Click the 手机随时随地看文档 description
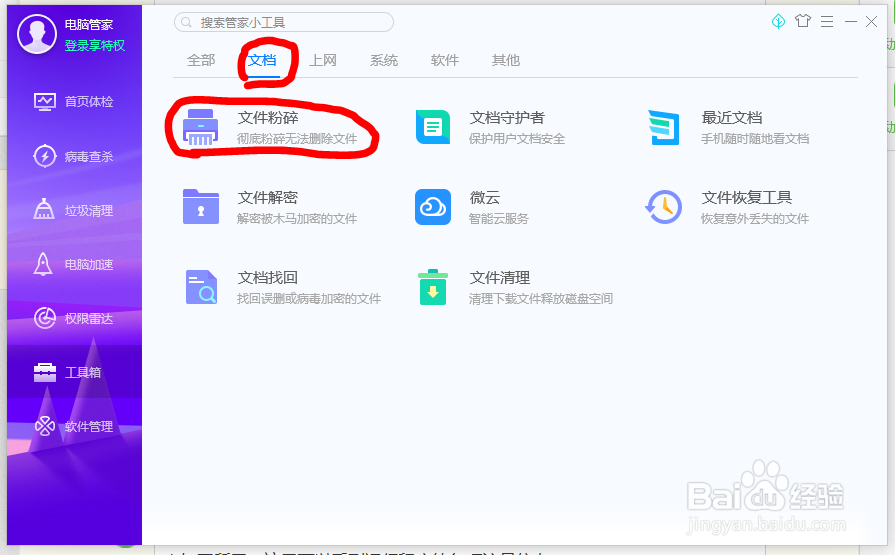The image size is (895, 555). click(755, 139)
